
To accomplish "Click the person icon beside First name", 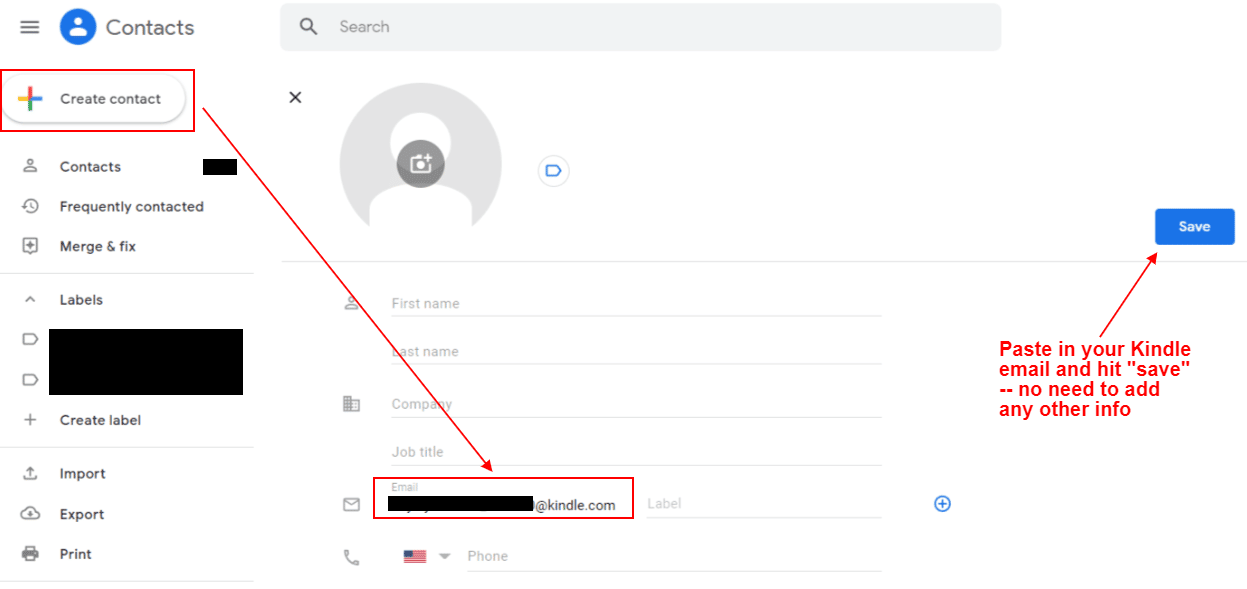I will point(351,303).
